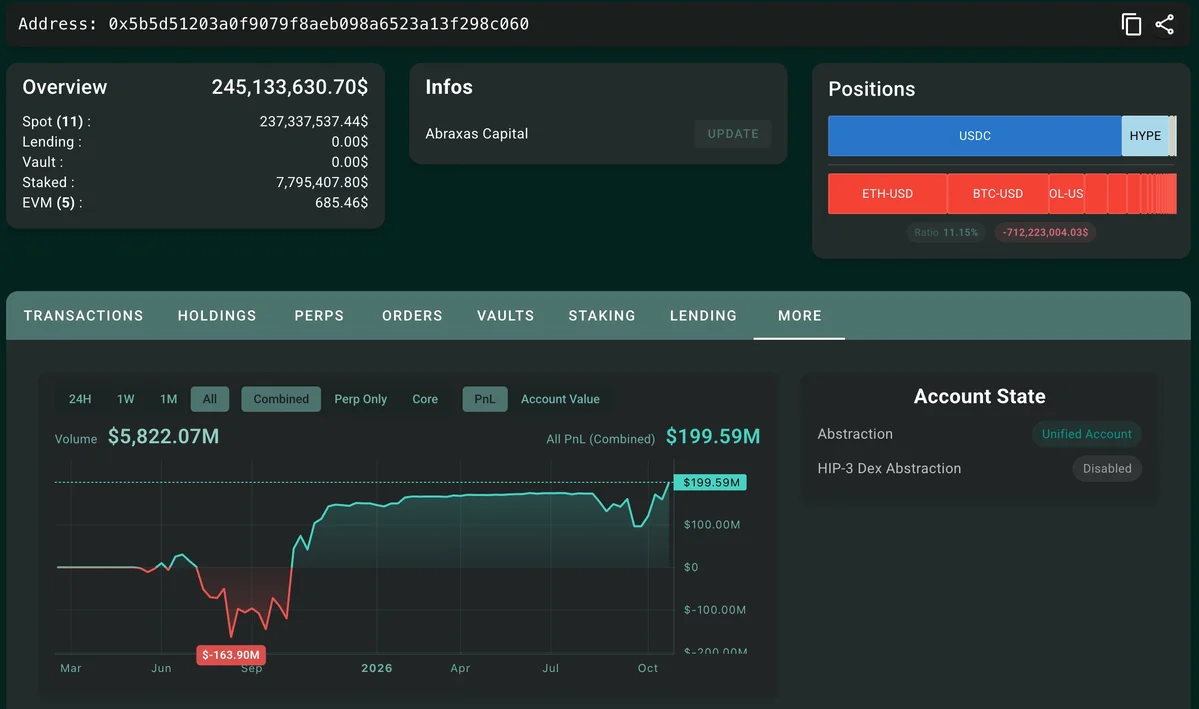View the Orders tab

[x=412, y=316]
